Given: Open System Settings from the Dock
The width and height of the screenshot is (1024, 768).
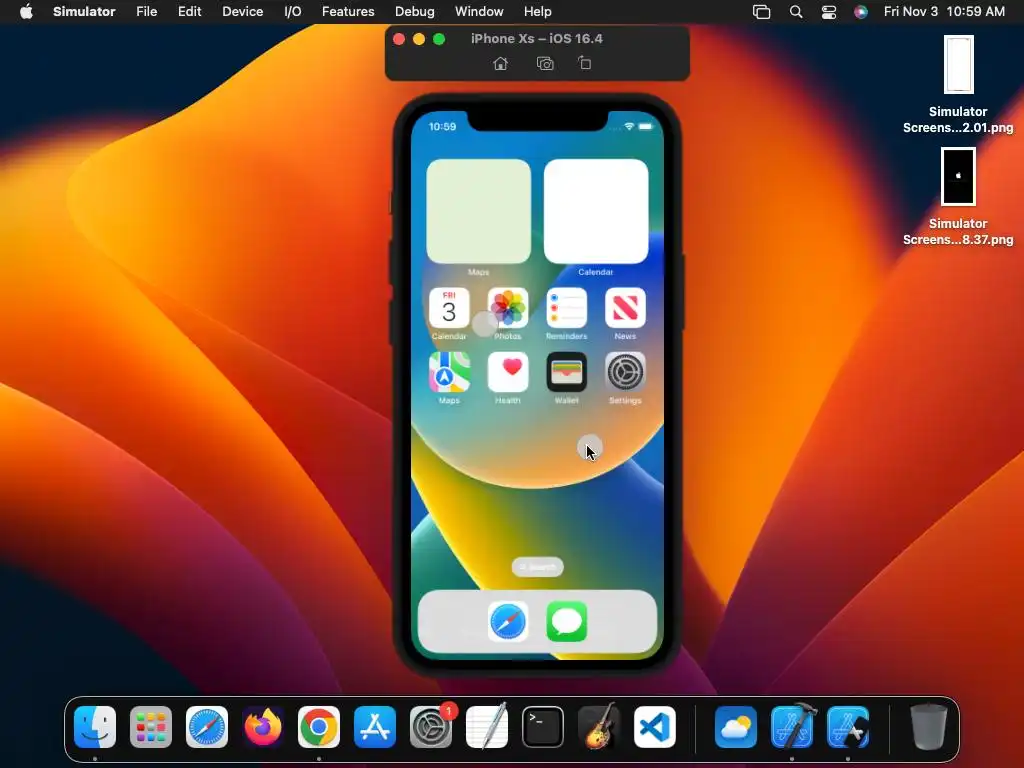Looking at the screenshot, I should pyautogui.click(x=431, y=726).
